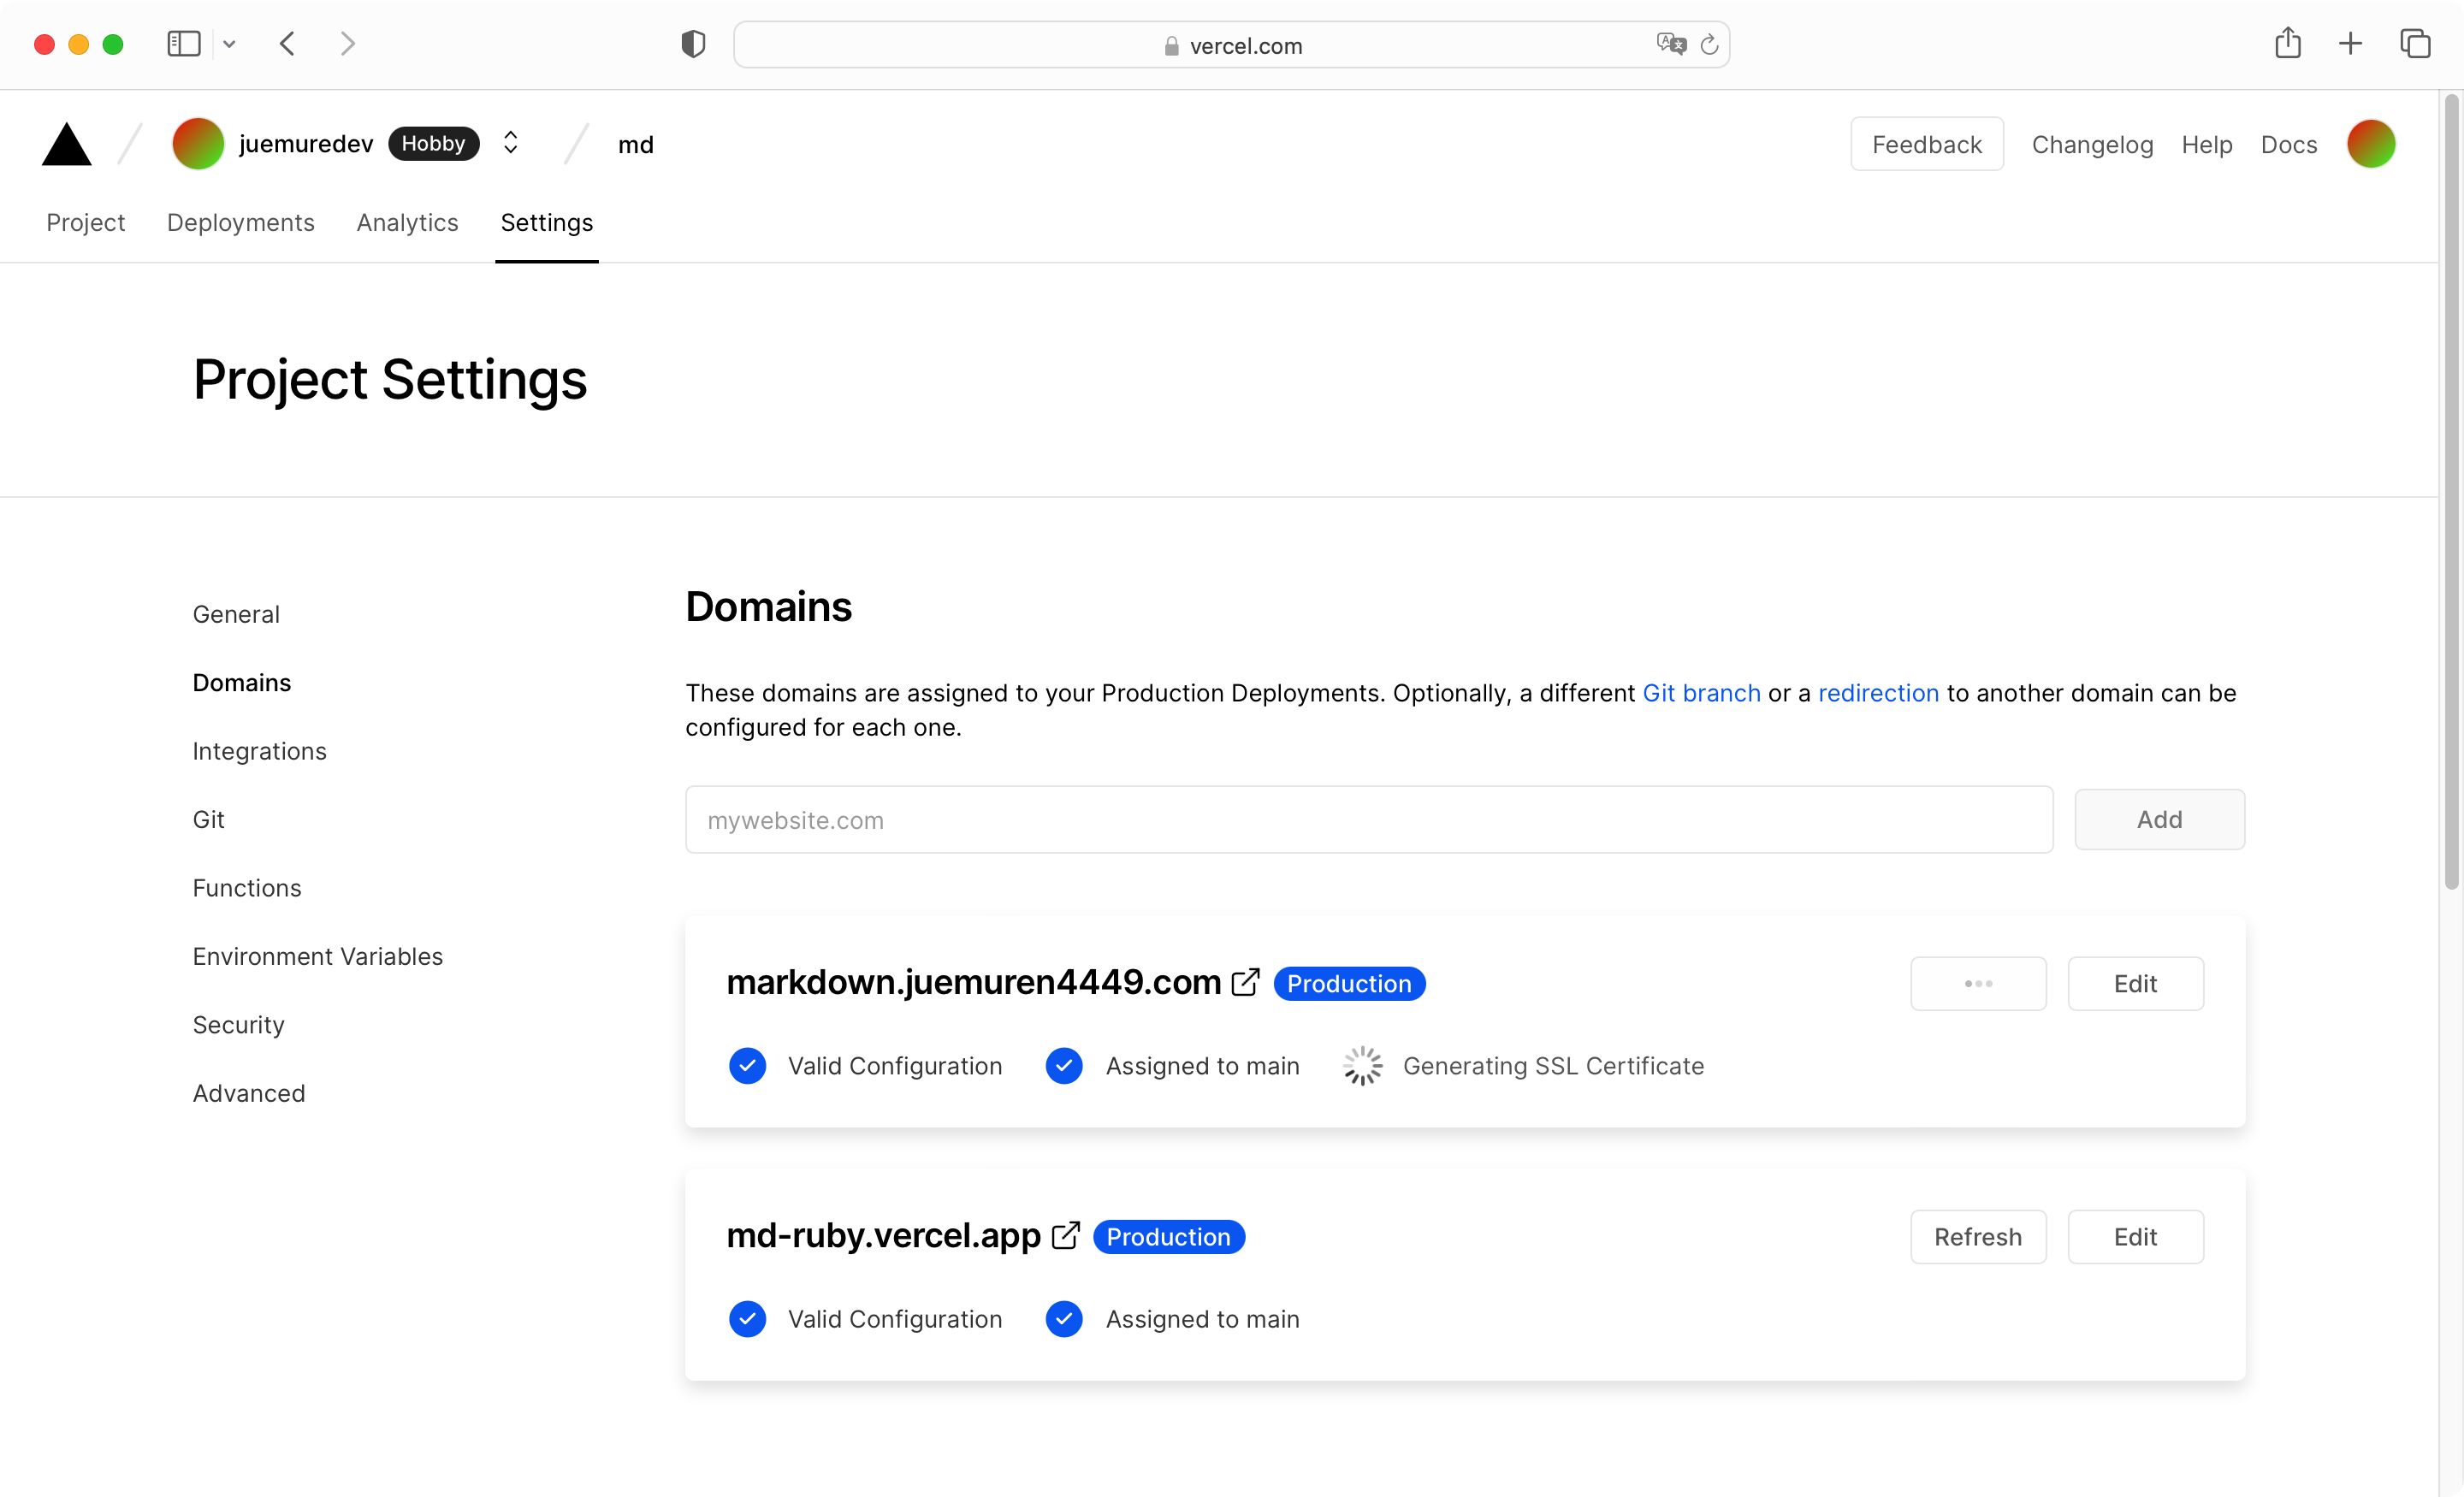Click Assigned to main checkmark for markdown domain
Screen dimensions: 2464x1497
1064,1066
